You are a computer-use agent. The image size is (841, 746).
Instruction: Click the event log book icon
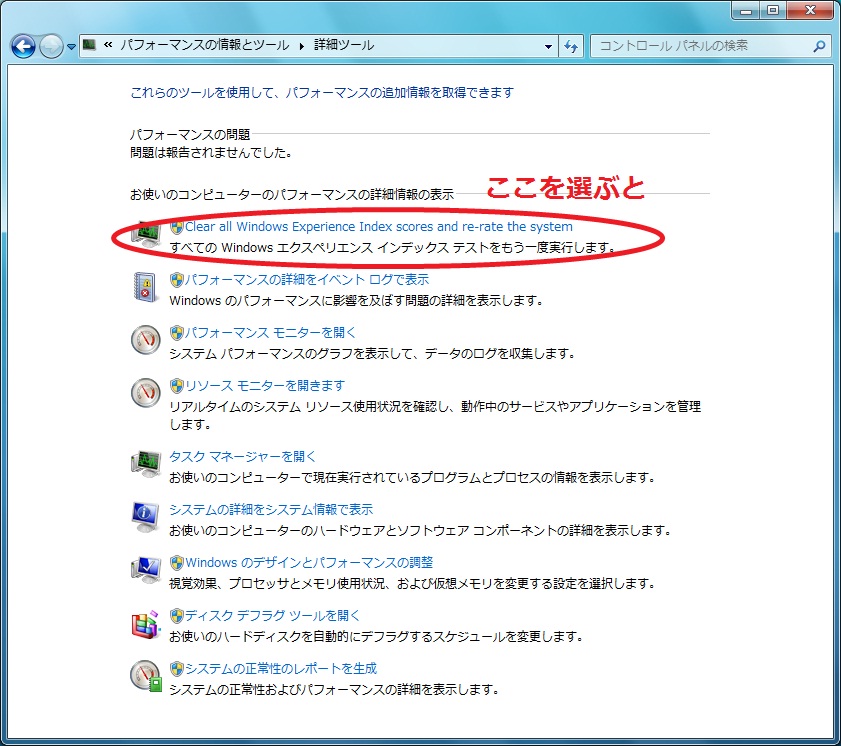(x=145, y=287)
